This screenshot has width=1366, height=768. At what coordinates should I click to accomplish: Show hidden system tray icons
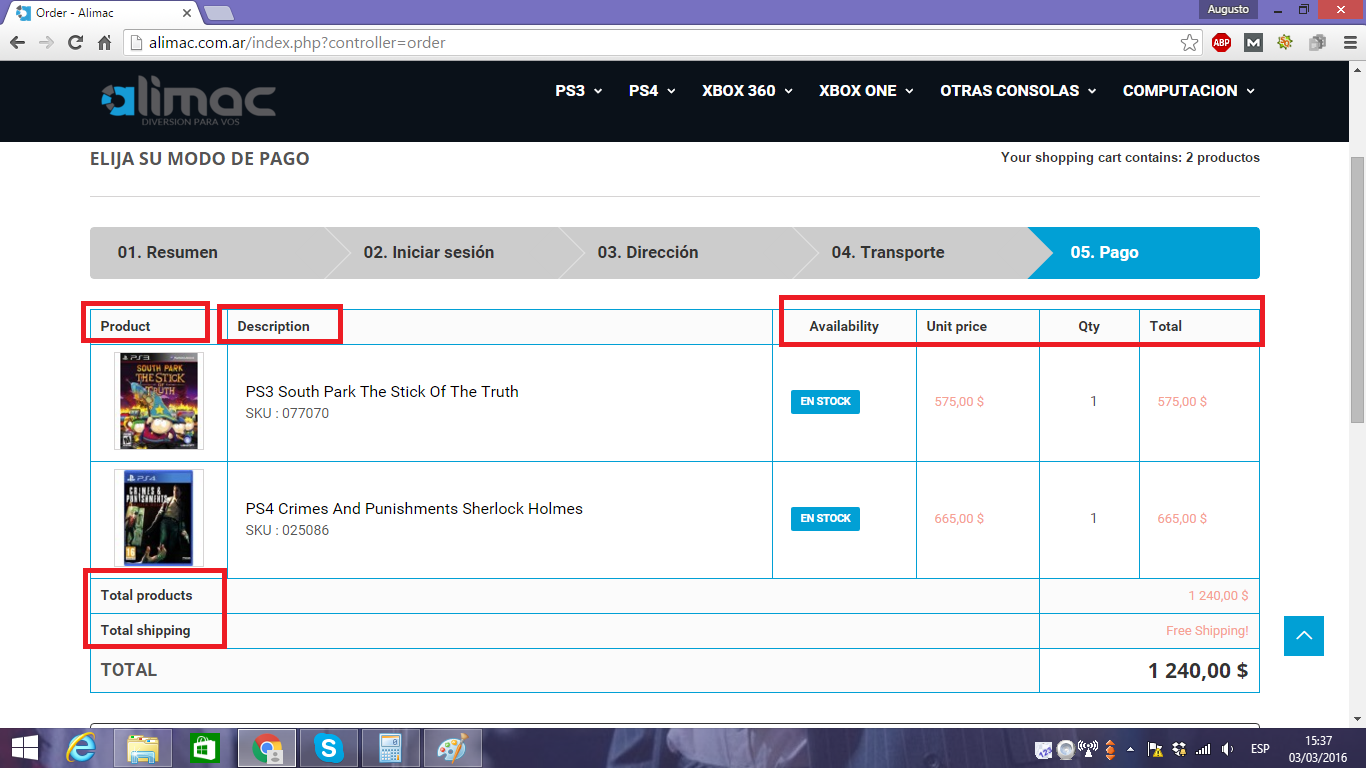tap(1131, 749)
